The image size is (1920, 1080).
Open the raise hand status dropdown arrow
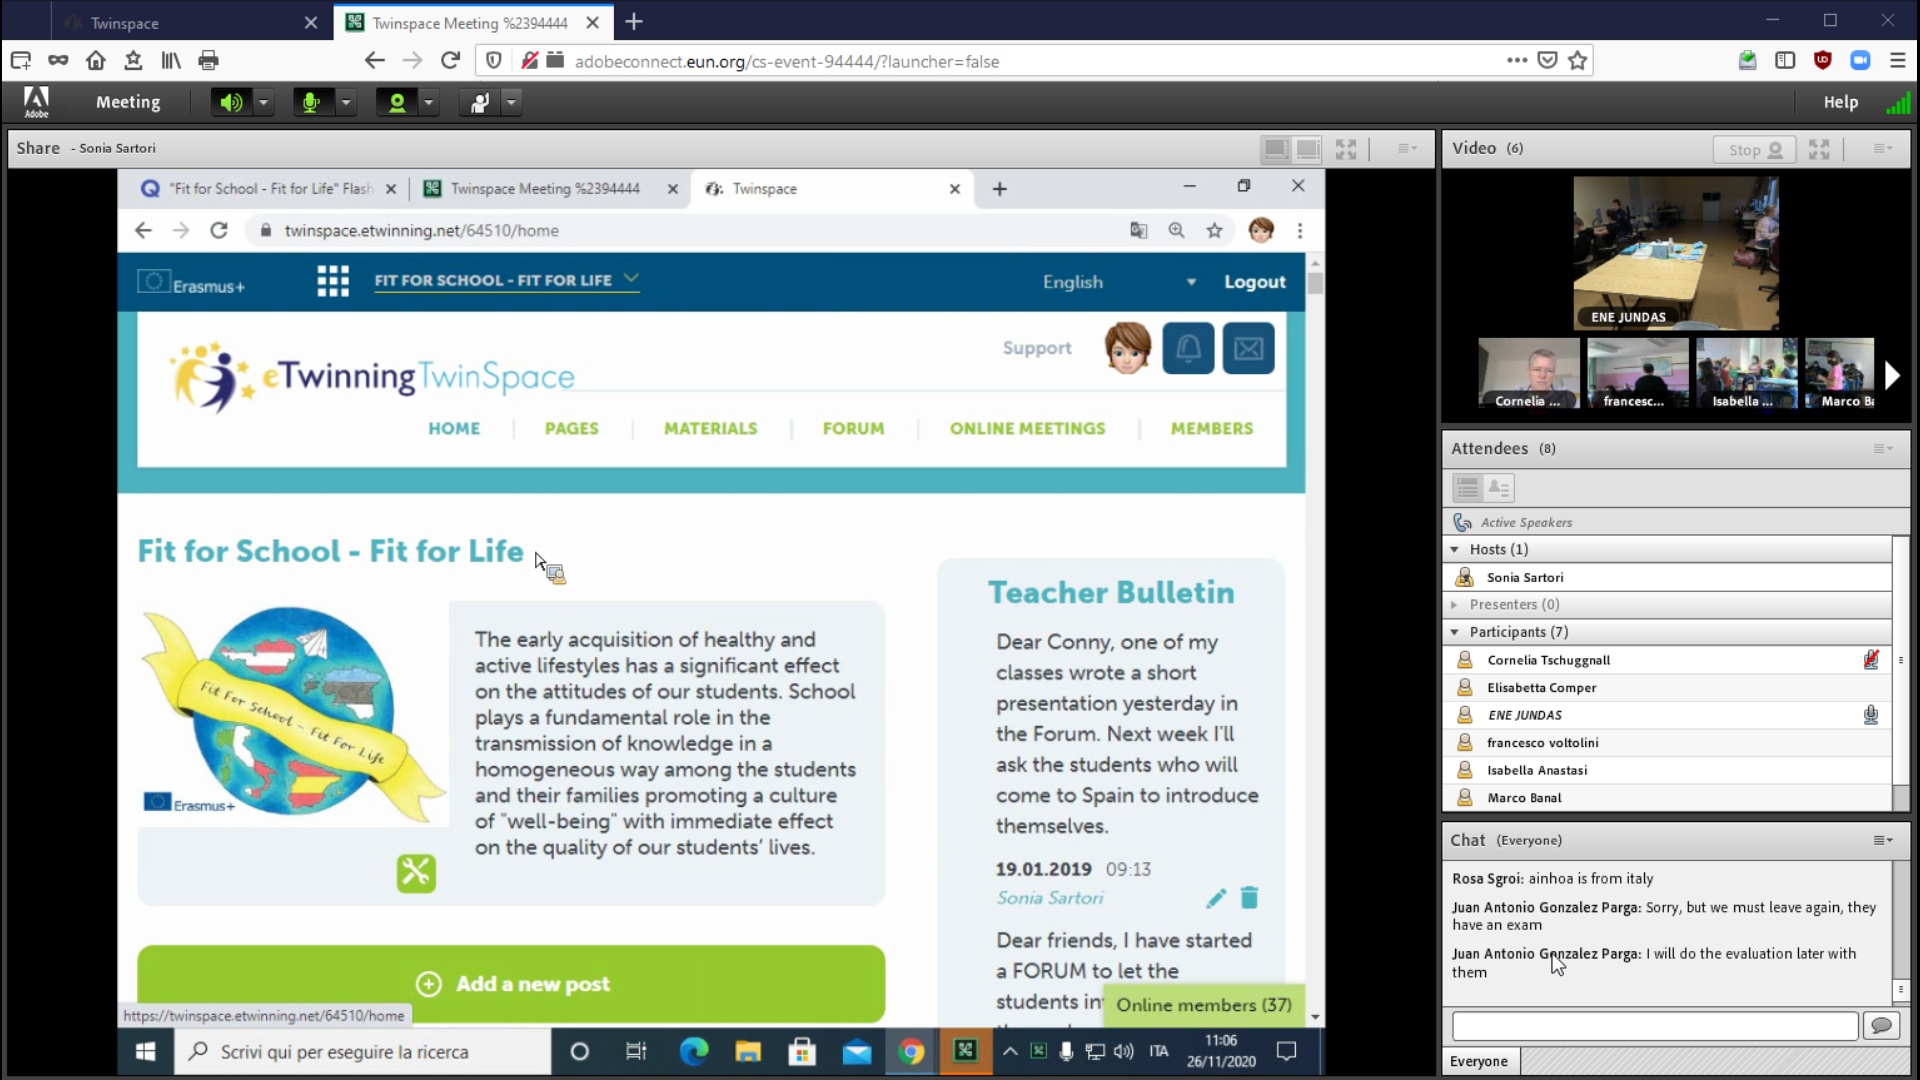511,102
